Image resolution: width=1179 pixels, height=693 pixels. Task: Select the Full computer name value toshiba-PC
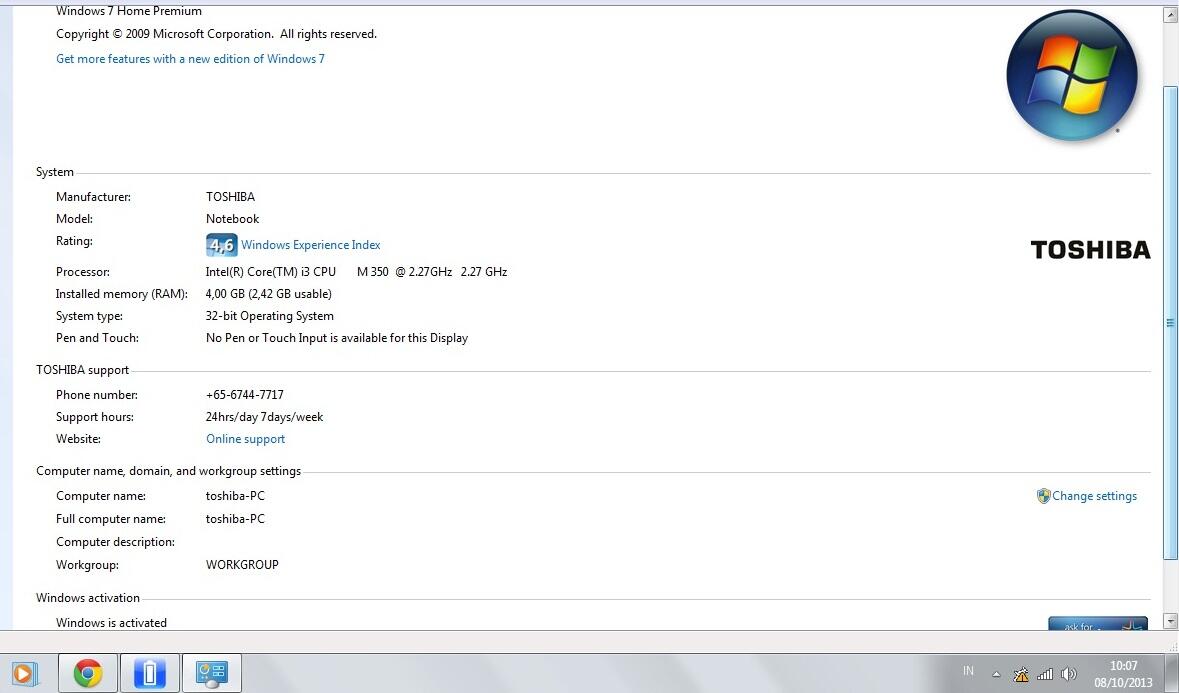click(235, 519)
